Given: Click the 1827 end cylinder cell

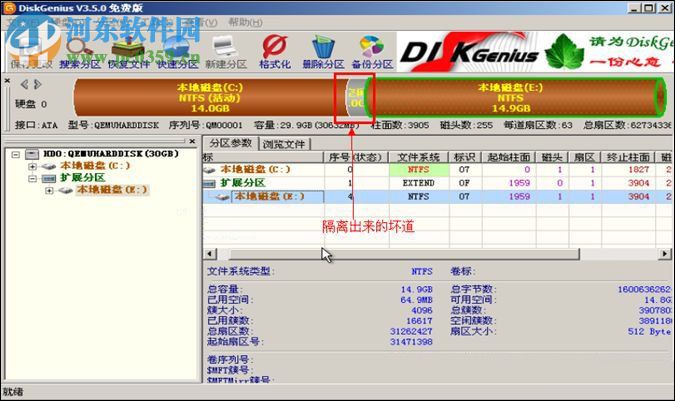Looking at the screenshot, I should tap(638, 170).
